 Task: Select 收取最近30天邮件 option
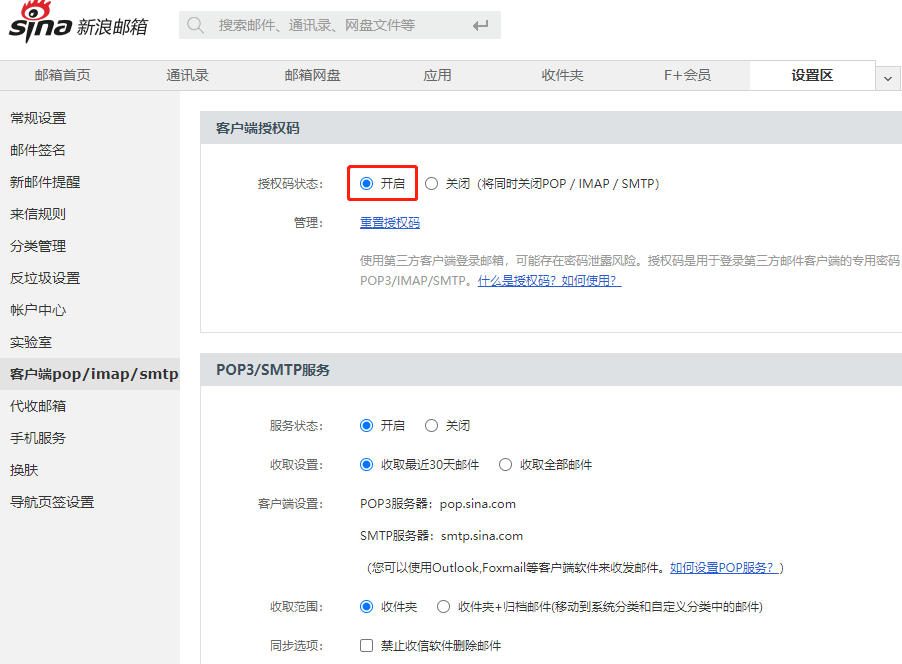(x=367, y=464)
